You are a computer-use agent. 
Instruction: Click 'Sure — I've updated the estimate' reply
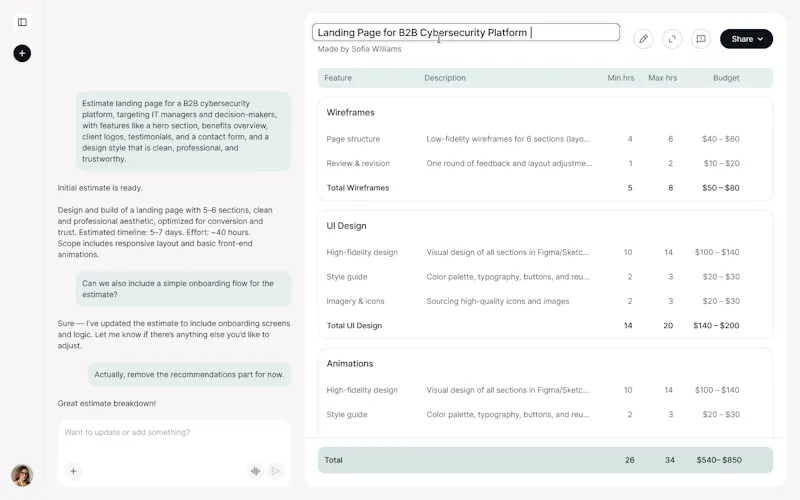pos(174,334)
